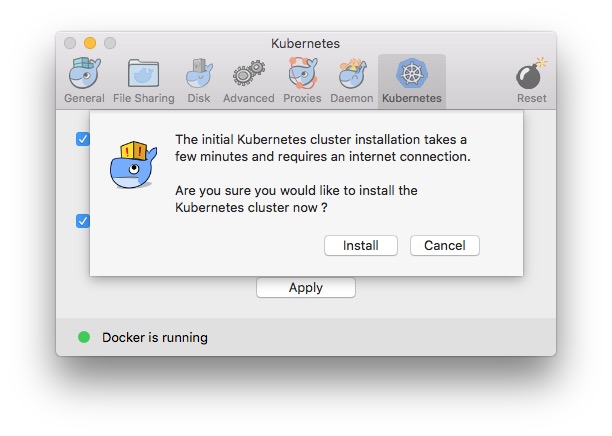This screenshot has height=436, width=612.
Task: Click the "Docker is running" status text
Action: (x=155, y=338)
